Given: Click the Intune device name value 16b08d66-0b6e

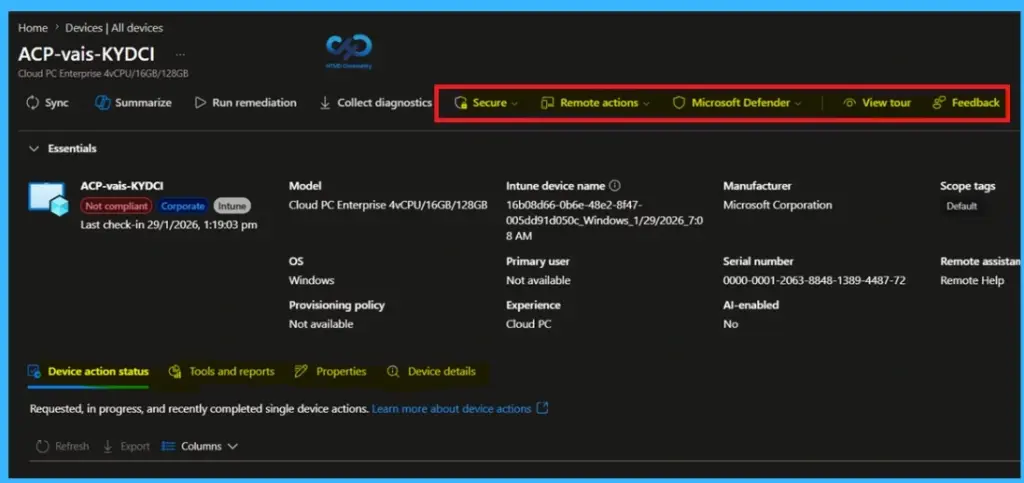Looking at the screenshot, I should point(605,221).
